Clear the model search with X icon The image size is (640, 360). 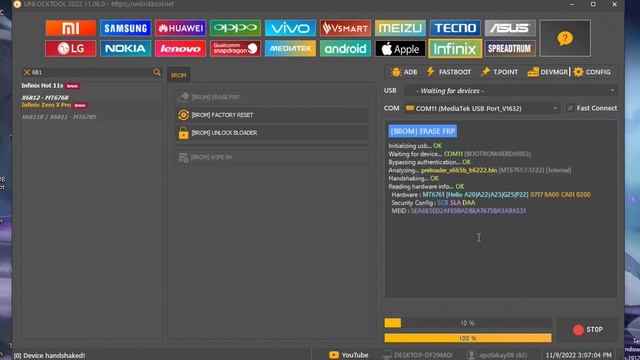click(x=27, y=72)
